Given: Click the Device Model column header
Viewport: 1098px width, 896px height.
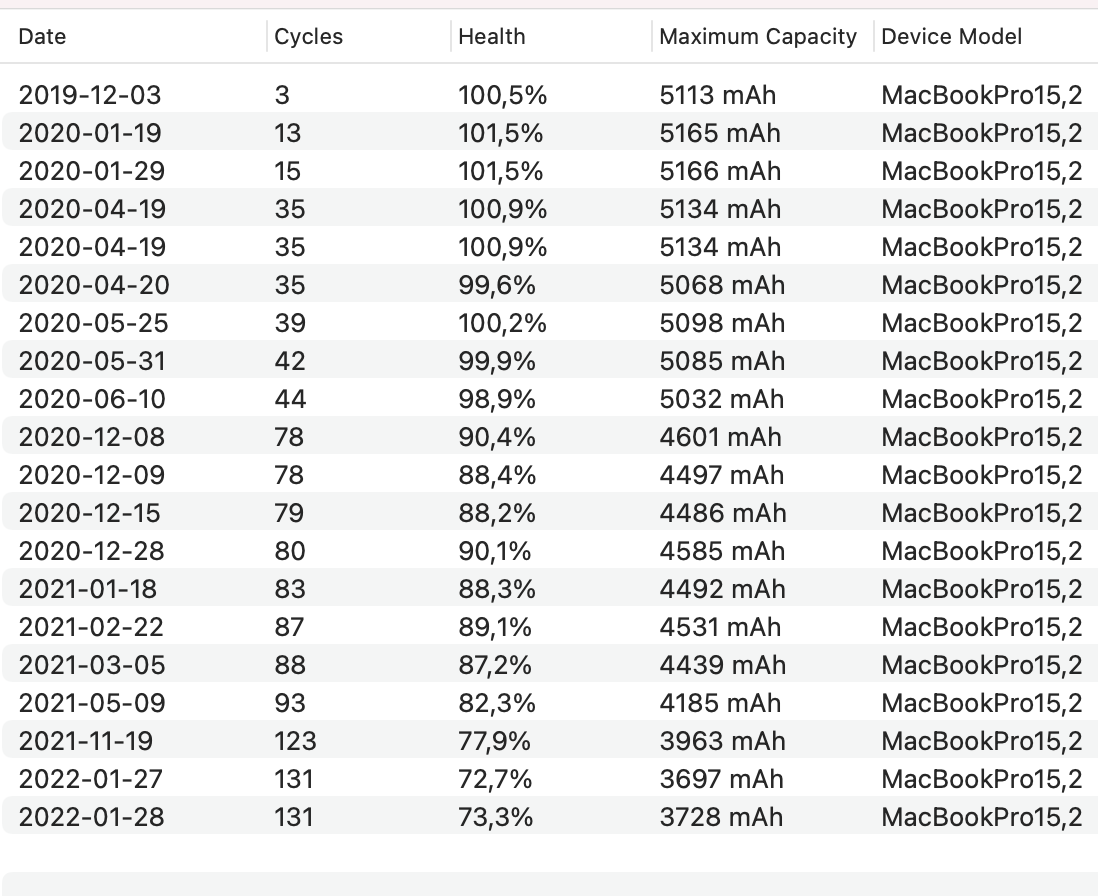Looking at the screenshot, I should tap(986, 36).
